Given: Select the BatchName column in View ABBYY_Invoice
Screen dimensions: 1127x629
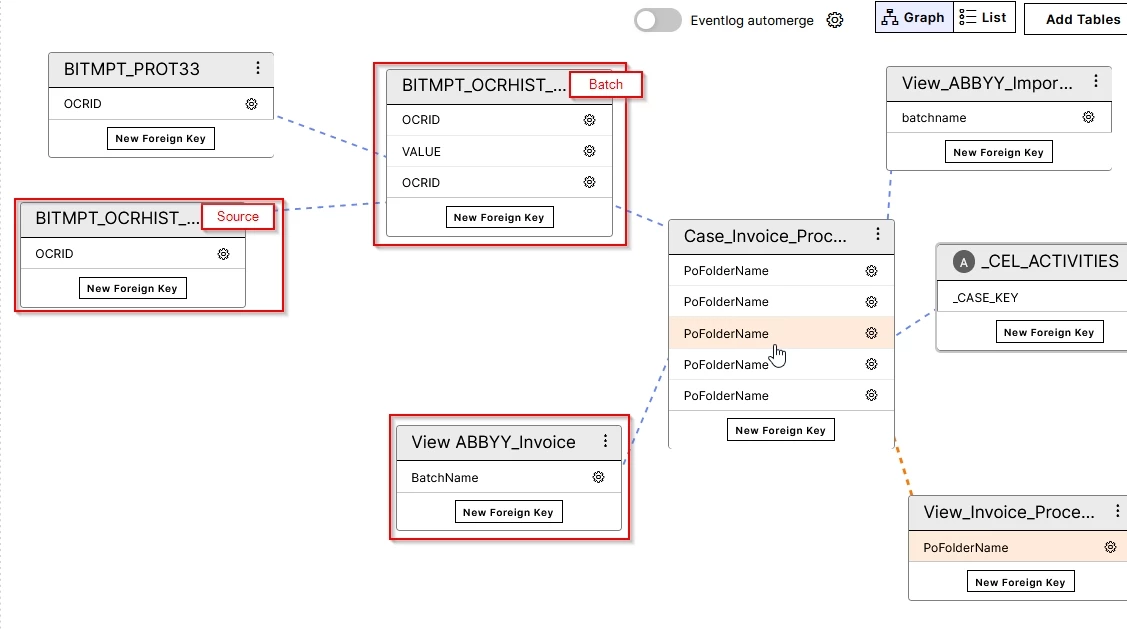Looking at the screenshot, I should [444, 477].
